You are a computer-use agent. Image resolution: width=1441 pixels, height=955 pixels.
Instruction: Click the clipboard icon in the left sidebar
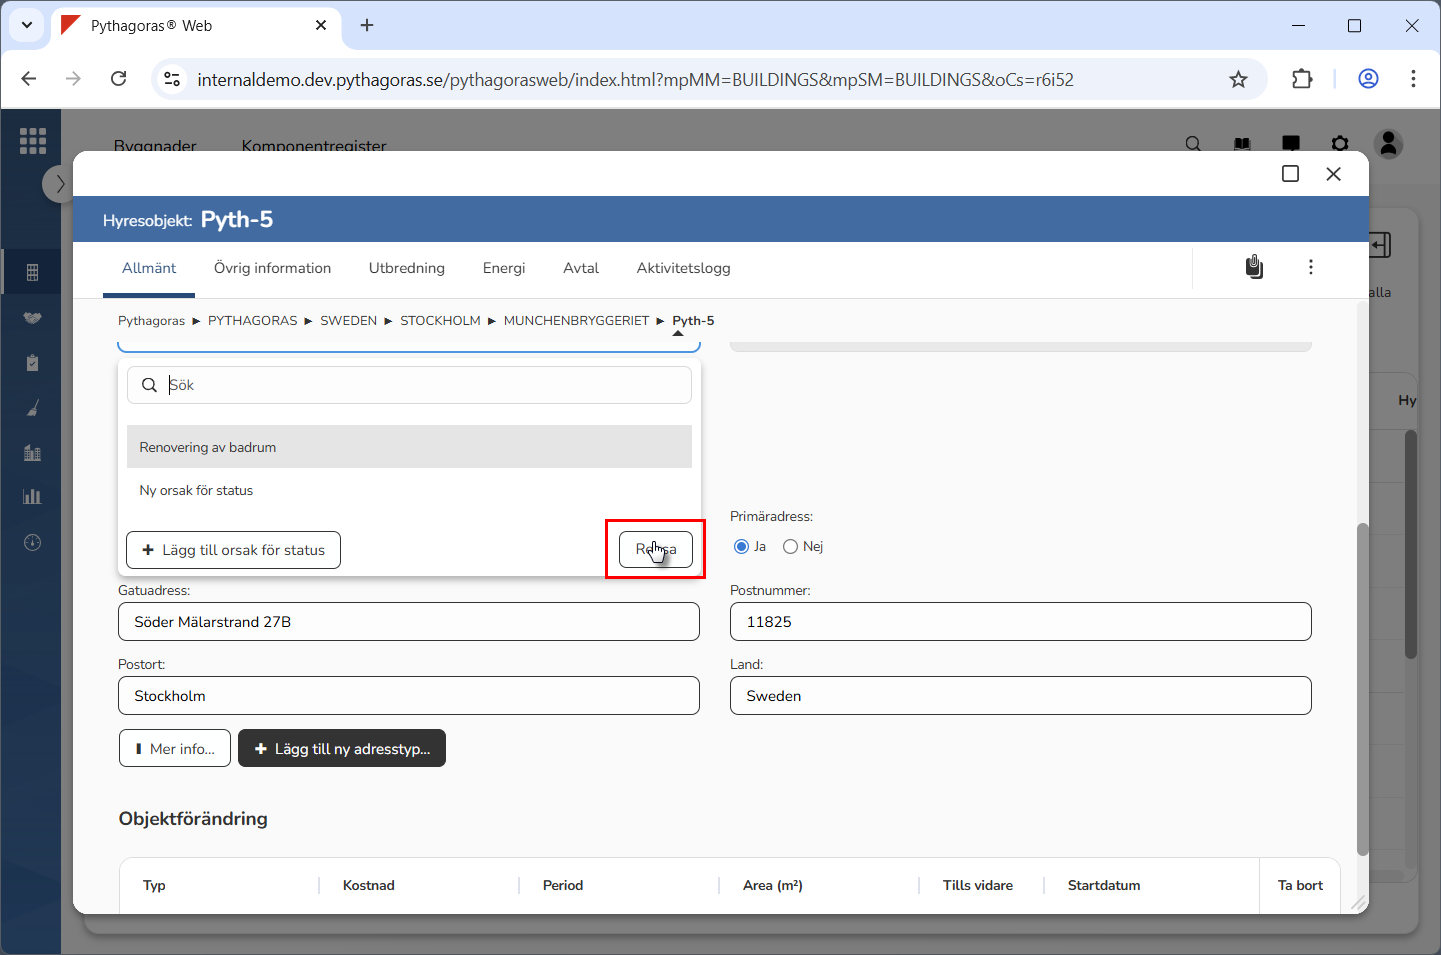[32, 363]
